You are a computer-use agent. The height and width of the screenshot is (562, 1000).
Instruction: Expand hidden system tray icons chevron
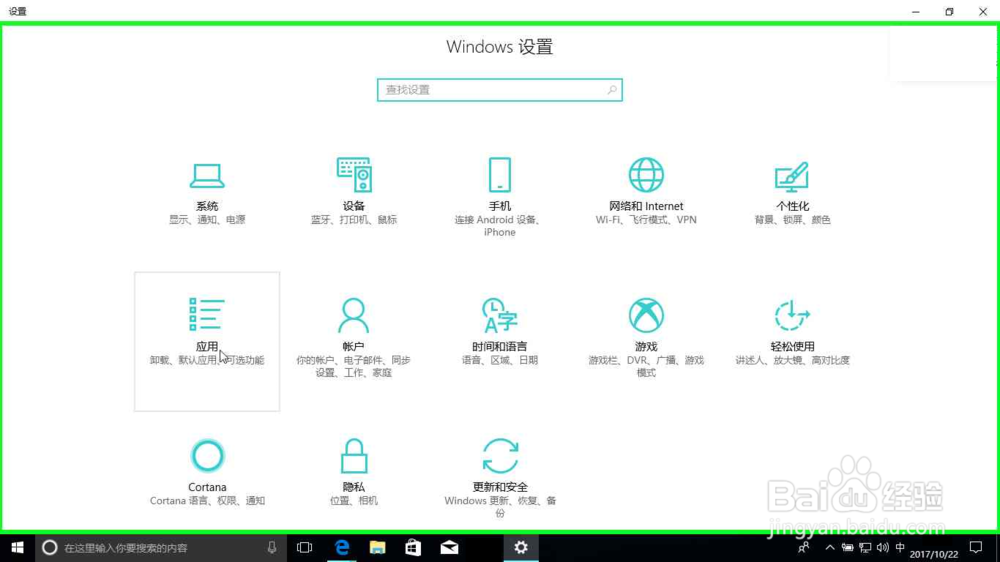pos(830,547)
